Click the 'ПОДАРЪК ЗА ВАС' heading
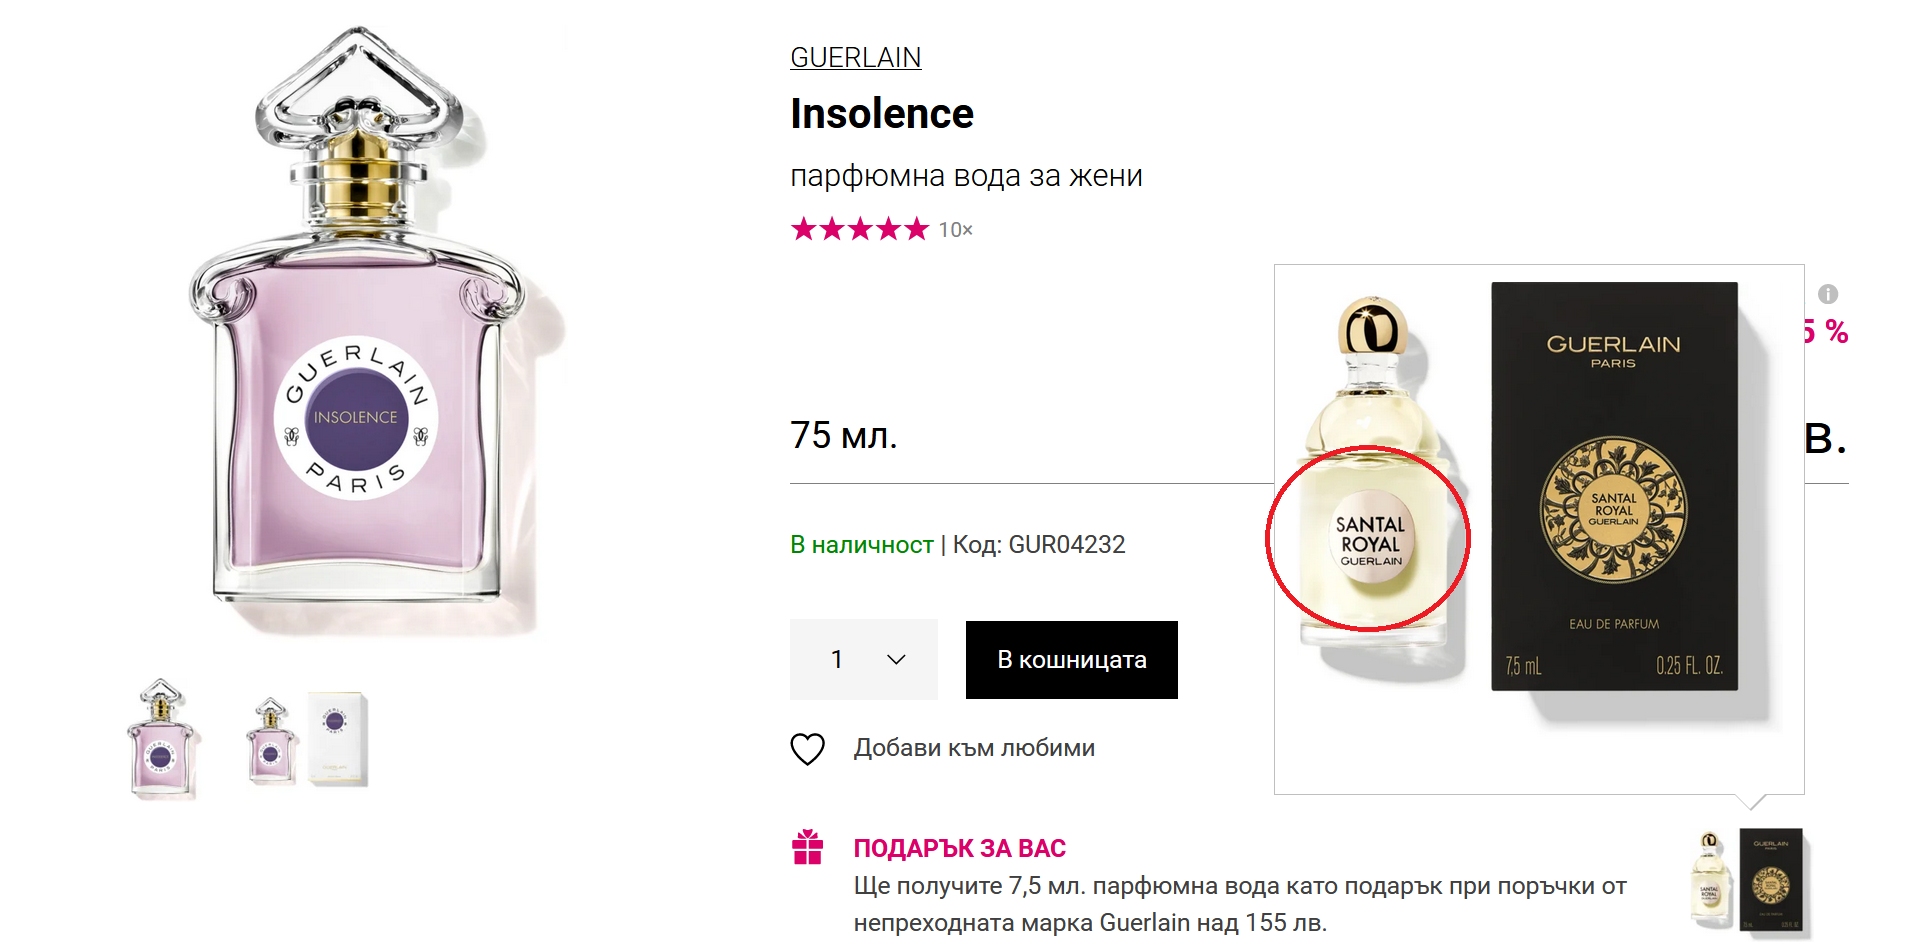Screen dimensions: 1923x951 click(x=959, y=848)
